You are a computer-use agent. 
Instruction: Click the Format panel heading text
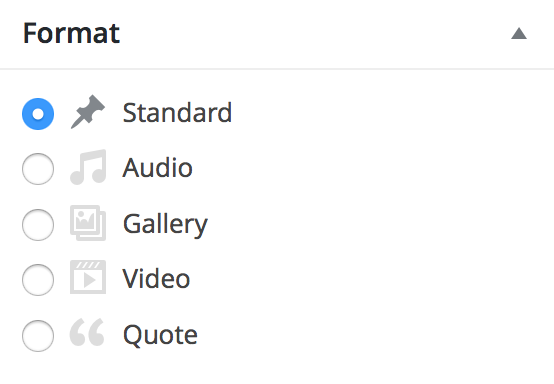71,33
